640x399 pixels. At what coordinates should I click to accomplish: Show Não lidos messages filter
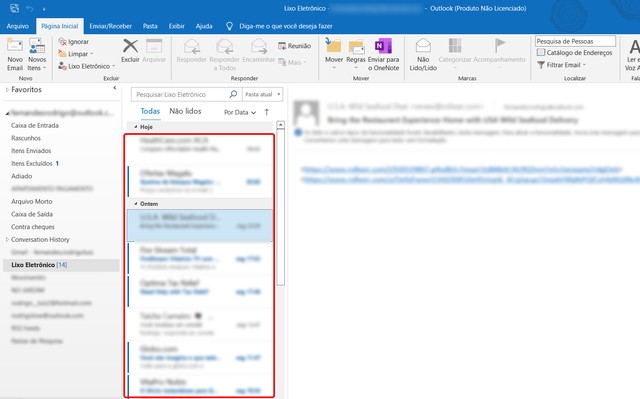pos(185,111)
